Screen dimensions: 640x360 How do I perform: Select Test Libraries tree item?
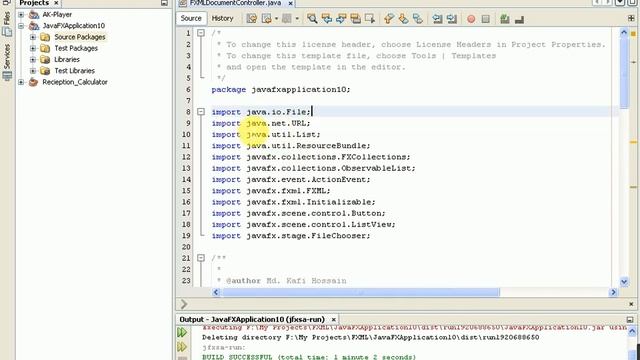click(75, 71)
